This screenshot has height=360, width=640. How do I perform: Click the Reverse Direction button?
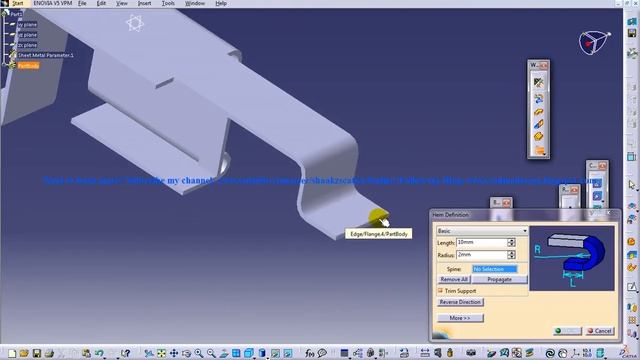pos(460,302)
